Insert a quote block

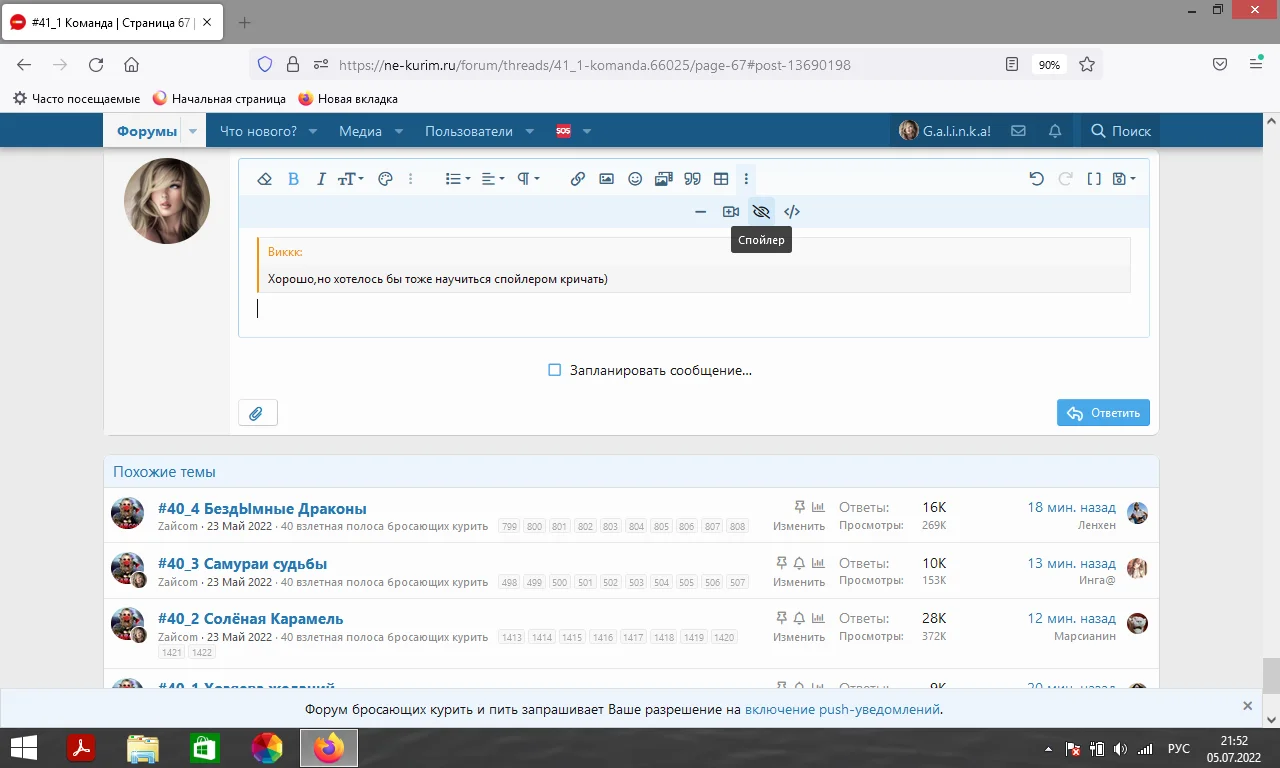(x=692, y=179)
